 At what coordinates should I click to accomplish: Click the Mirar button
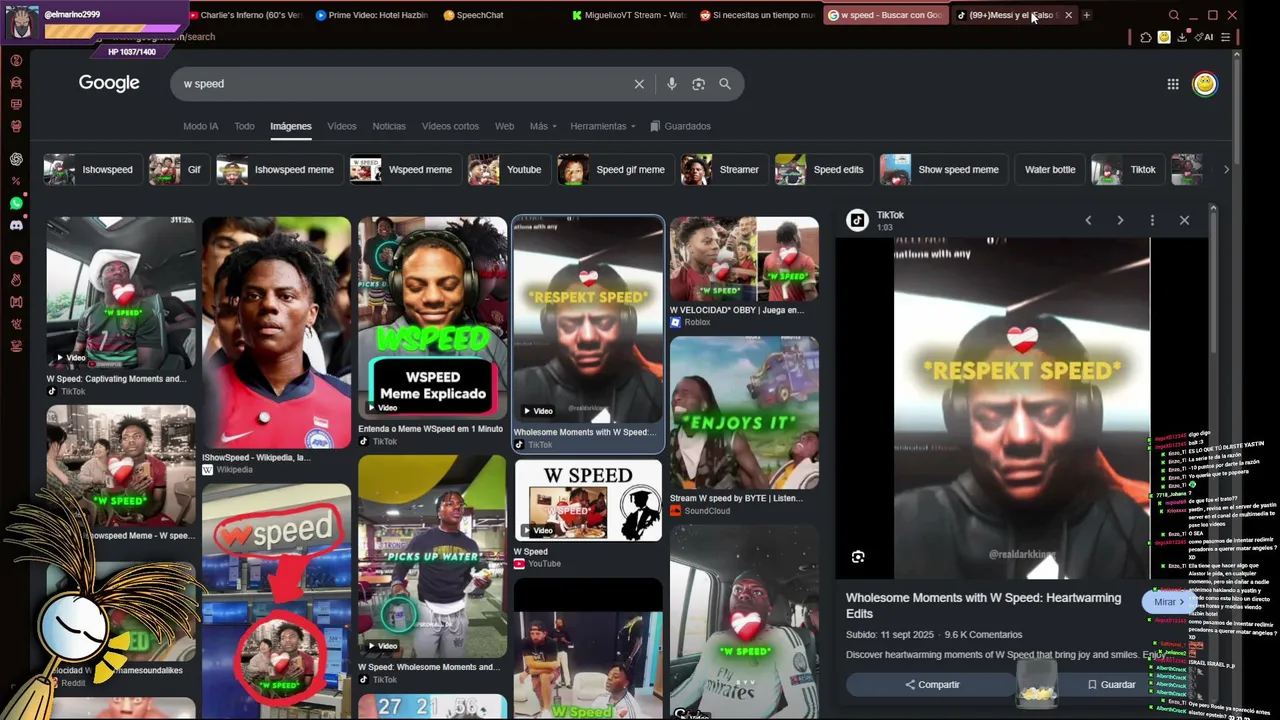[x=1168, y=602]
